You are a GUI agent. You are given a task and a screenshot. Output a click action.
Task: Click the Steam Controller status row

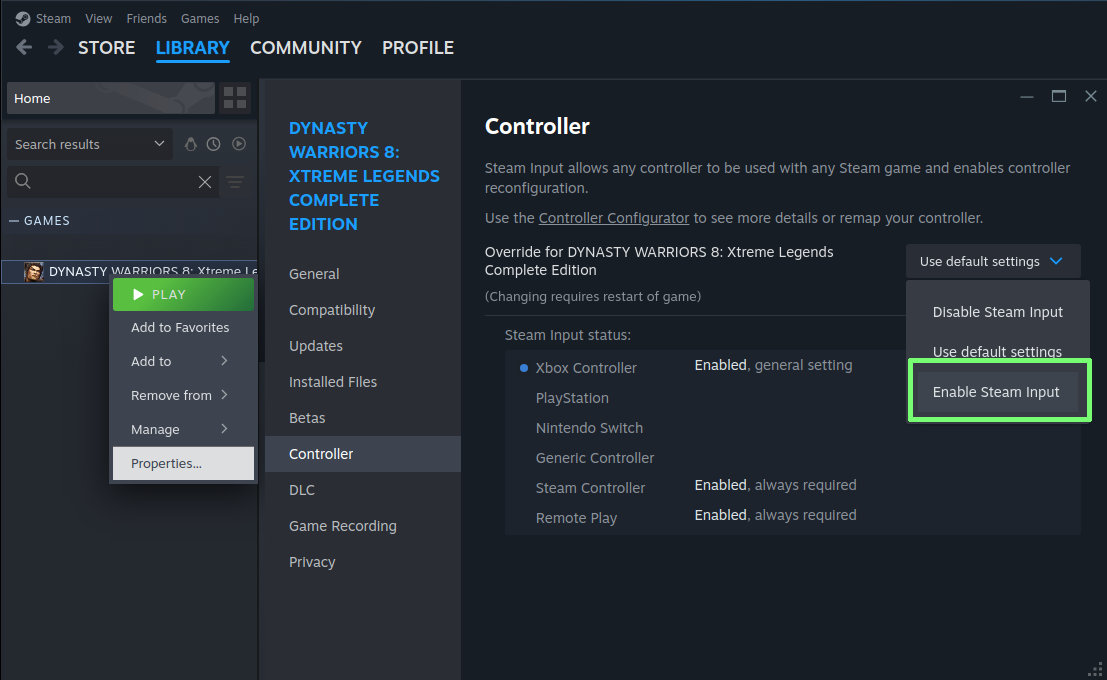click(x=792, y=487)
